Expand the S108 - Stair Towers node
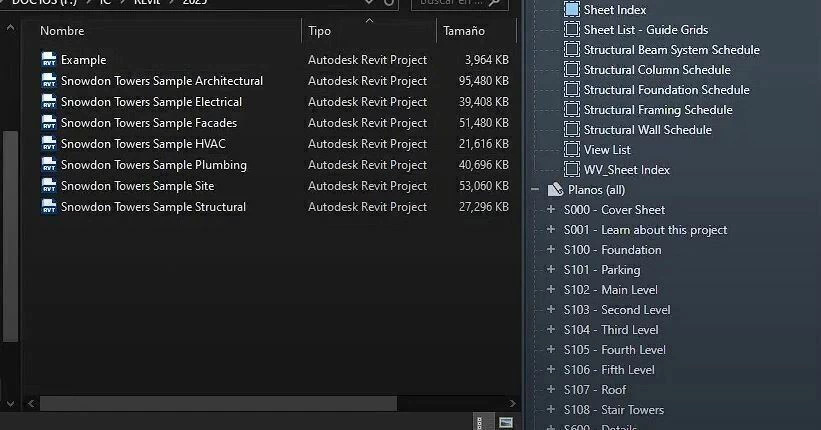 [551, 409]
